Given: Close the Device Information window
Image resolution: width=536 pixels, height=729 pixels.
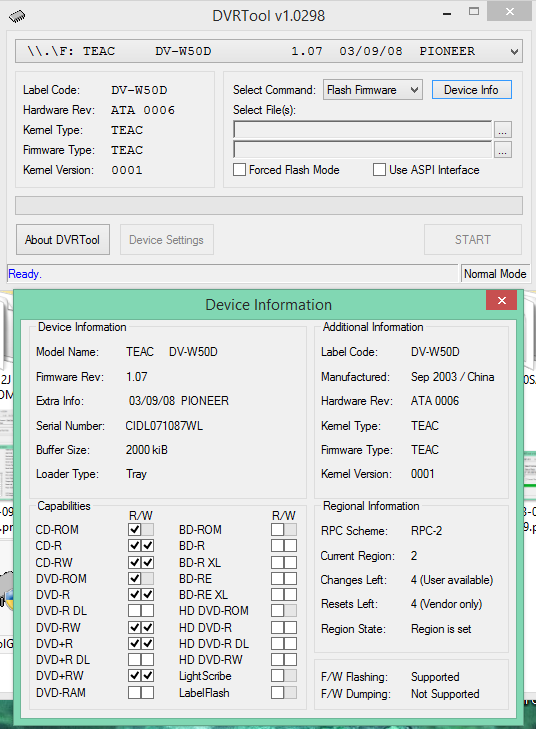Looking at the screenshot, I should tap(502, 300).
